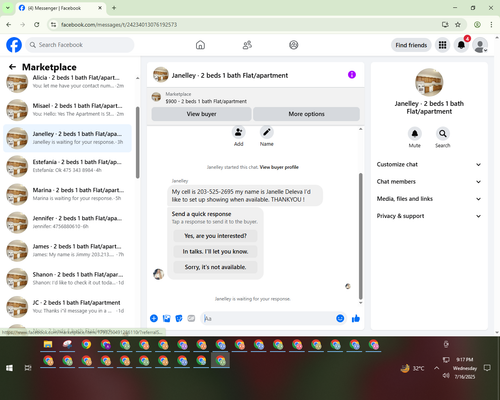The width and height of the screenshot is (500, 400).
Task: Open a new browser tab
Action: tap(114, 8)
